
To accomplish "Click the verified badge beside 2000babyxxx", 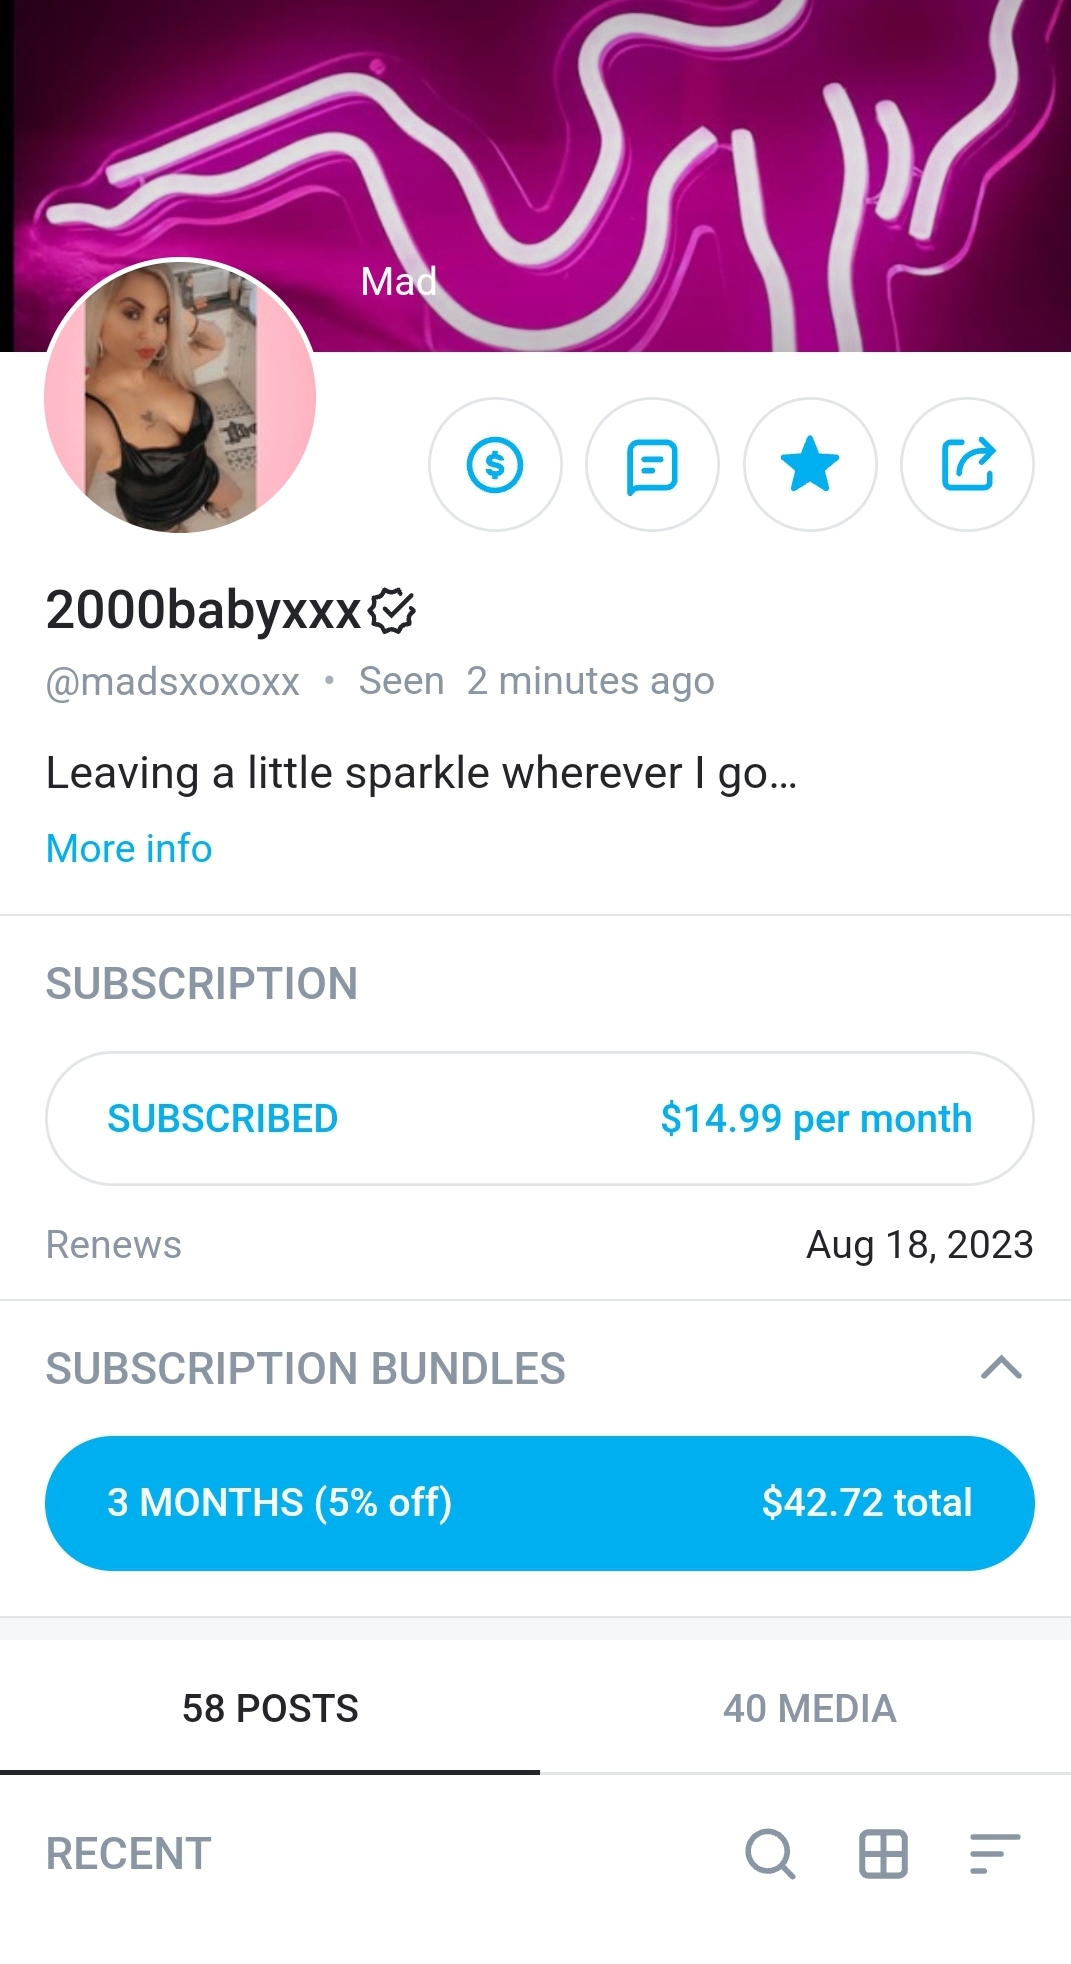I will pyautogui.click(x=392, y=611).
